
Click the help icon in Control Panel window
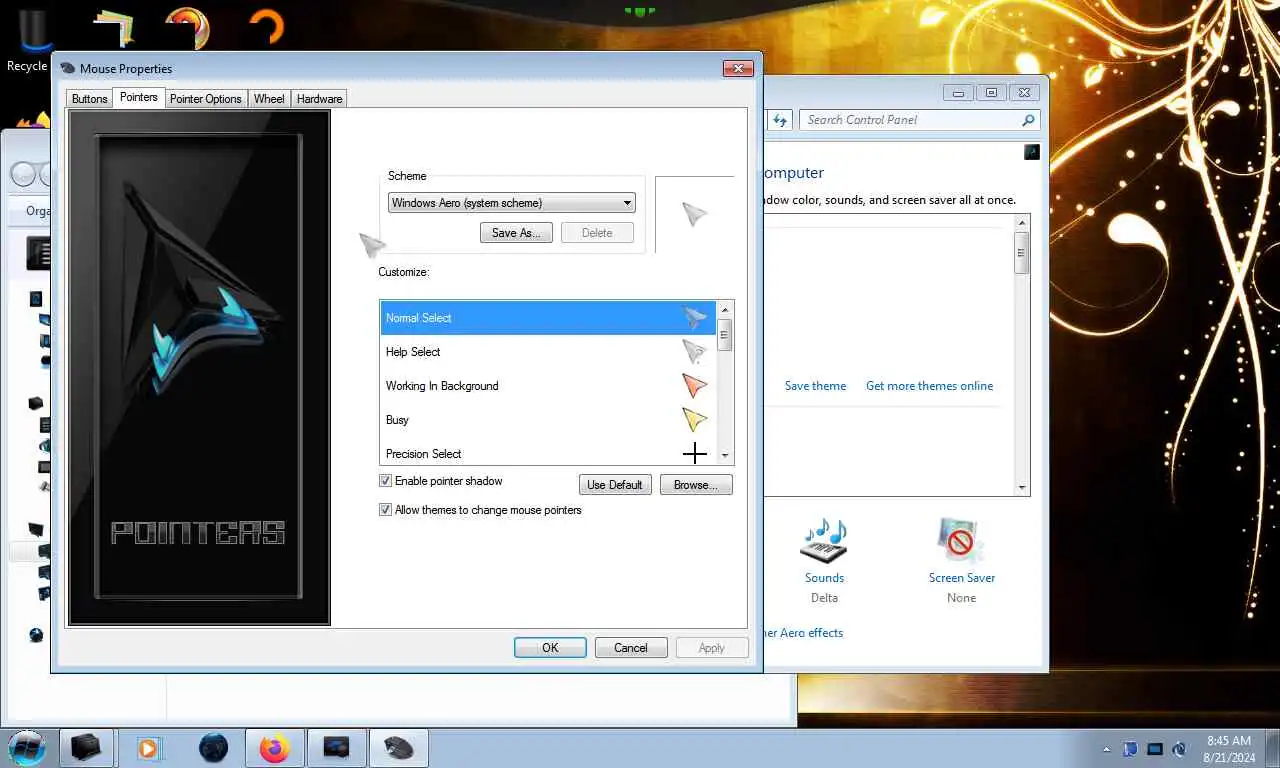coord(1032,152)
